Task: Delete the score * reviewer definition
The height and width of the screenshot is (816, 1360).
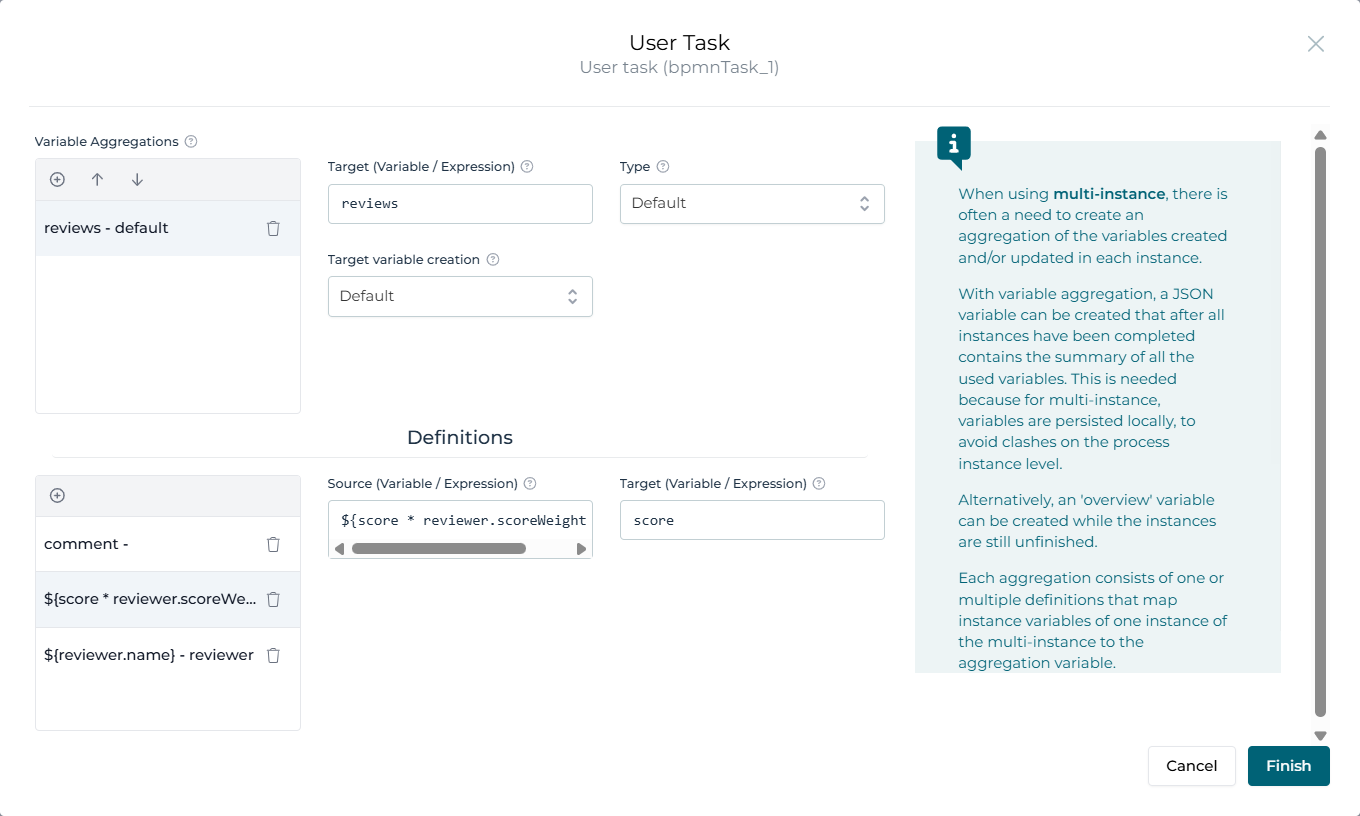Action: pyautogui.click(x=273, y=600)
